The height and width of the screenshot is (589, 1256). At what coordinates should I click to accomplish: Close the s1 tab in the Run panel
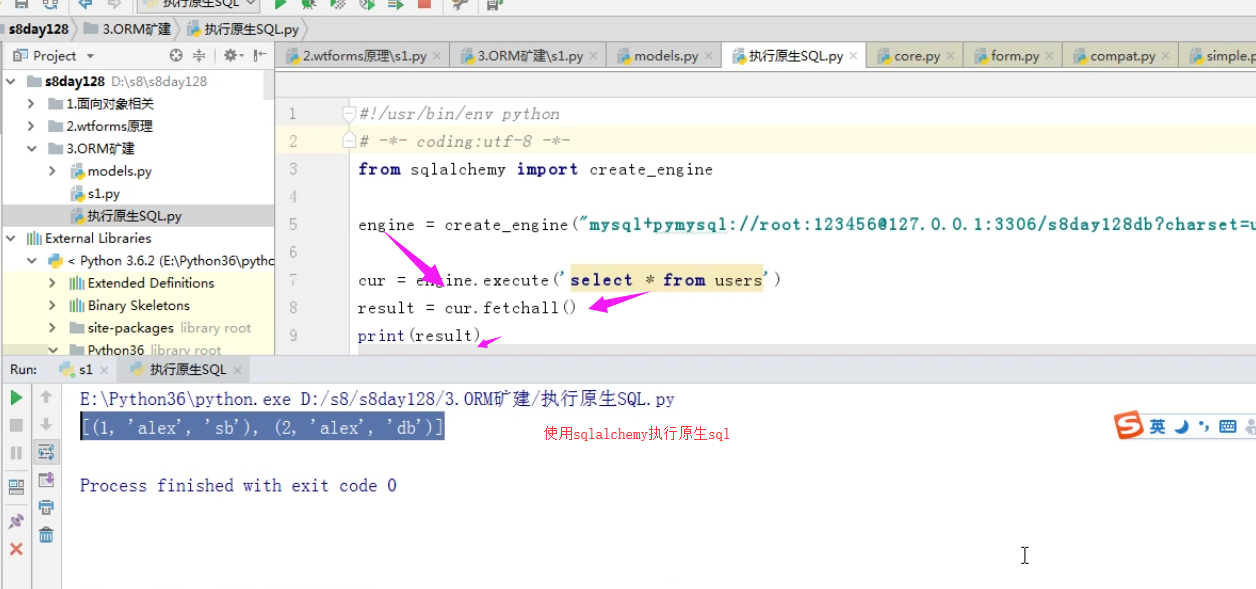(x=104, y=371)
